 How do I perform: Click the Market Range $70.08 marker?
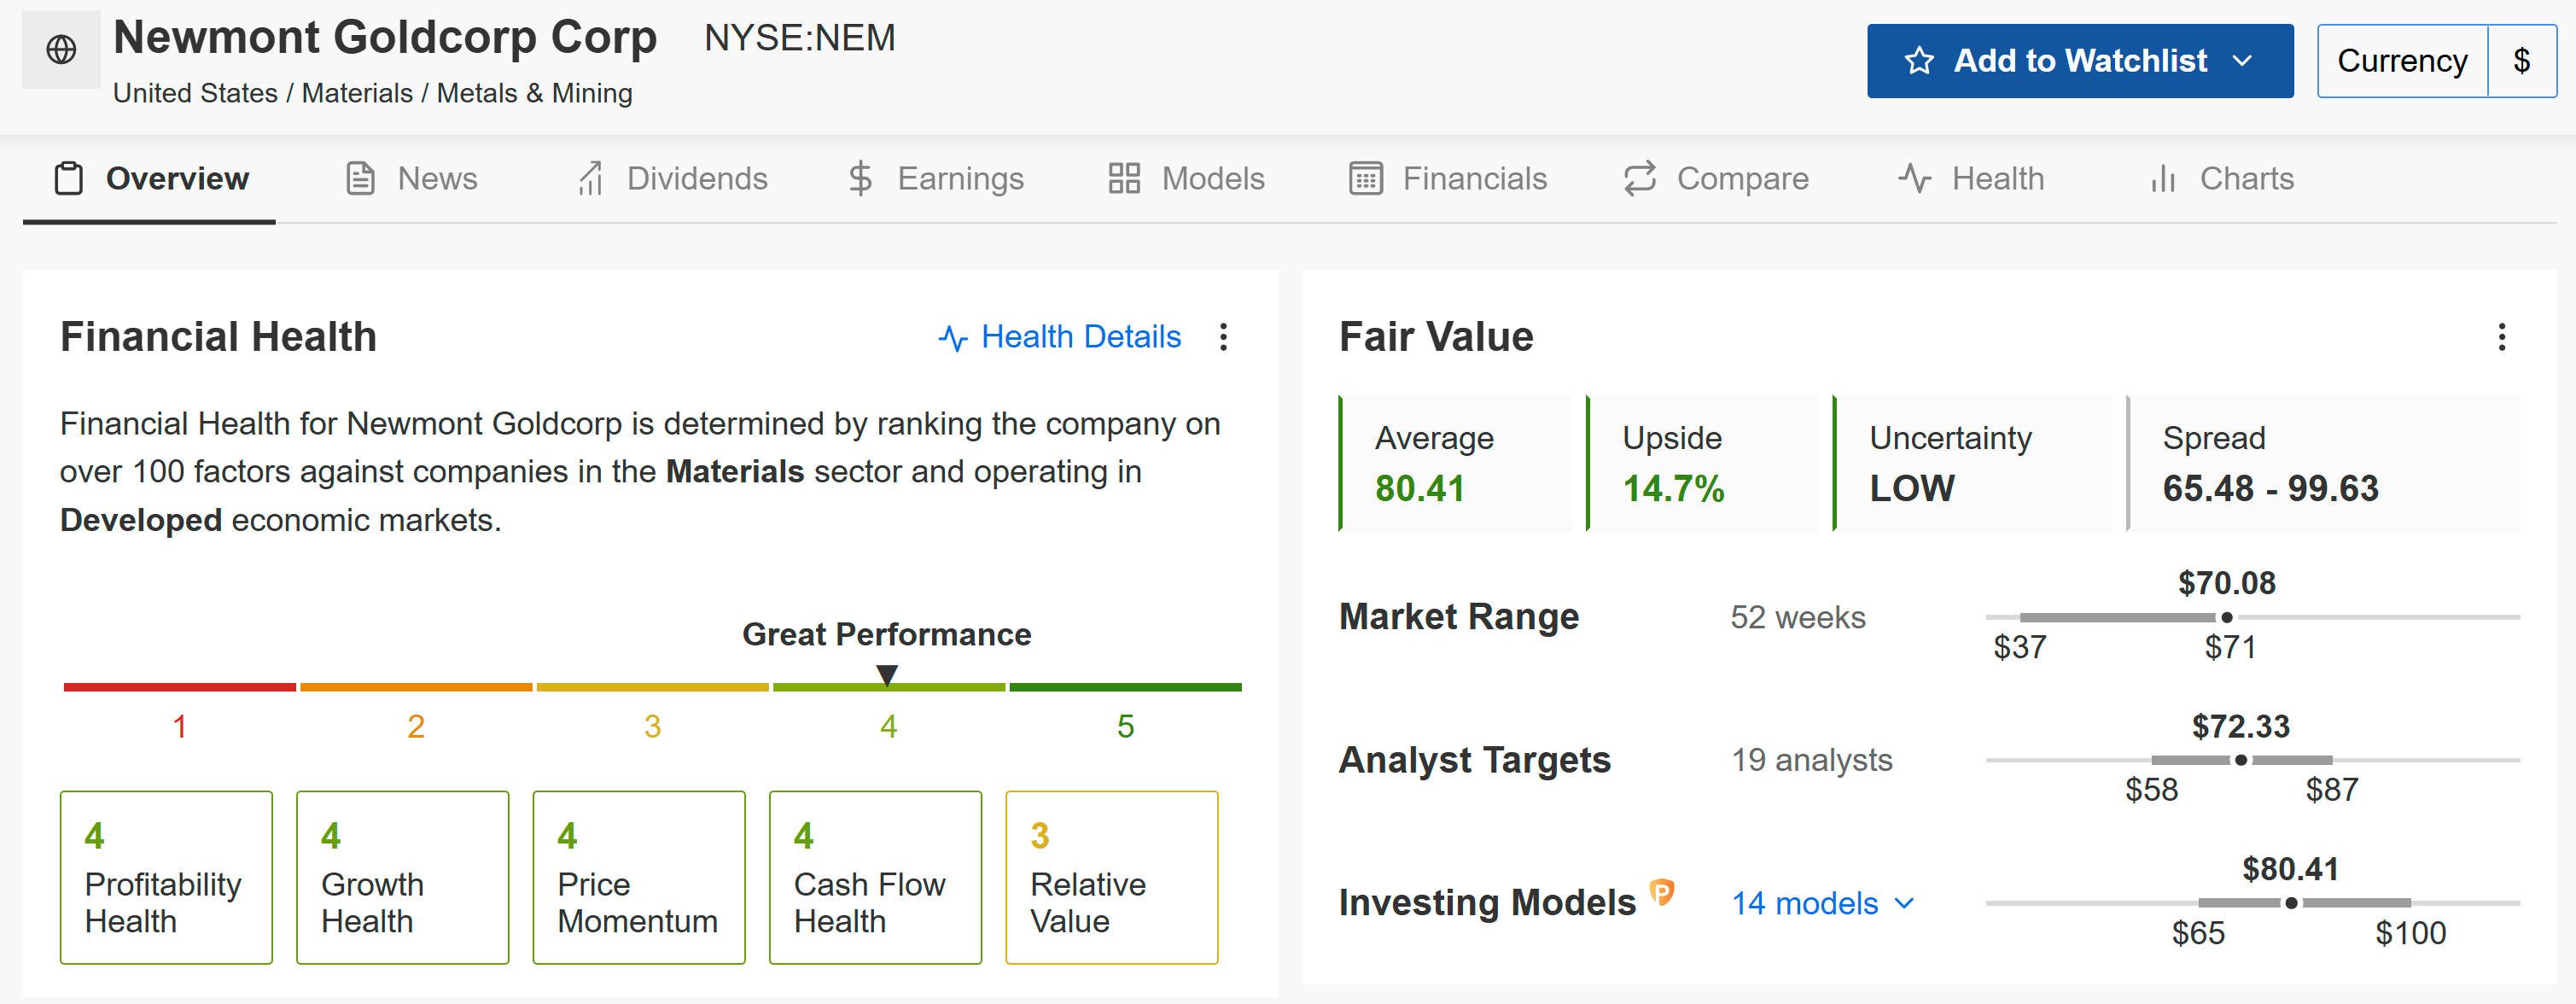(x=2227, y=618)
